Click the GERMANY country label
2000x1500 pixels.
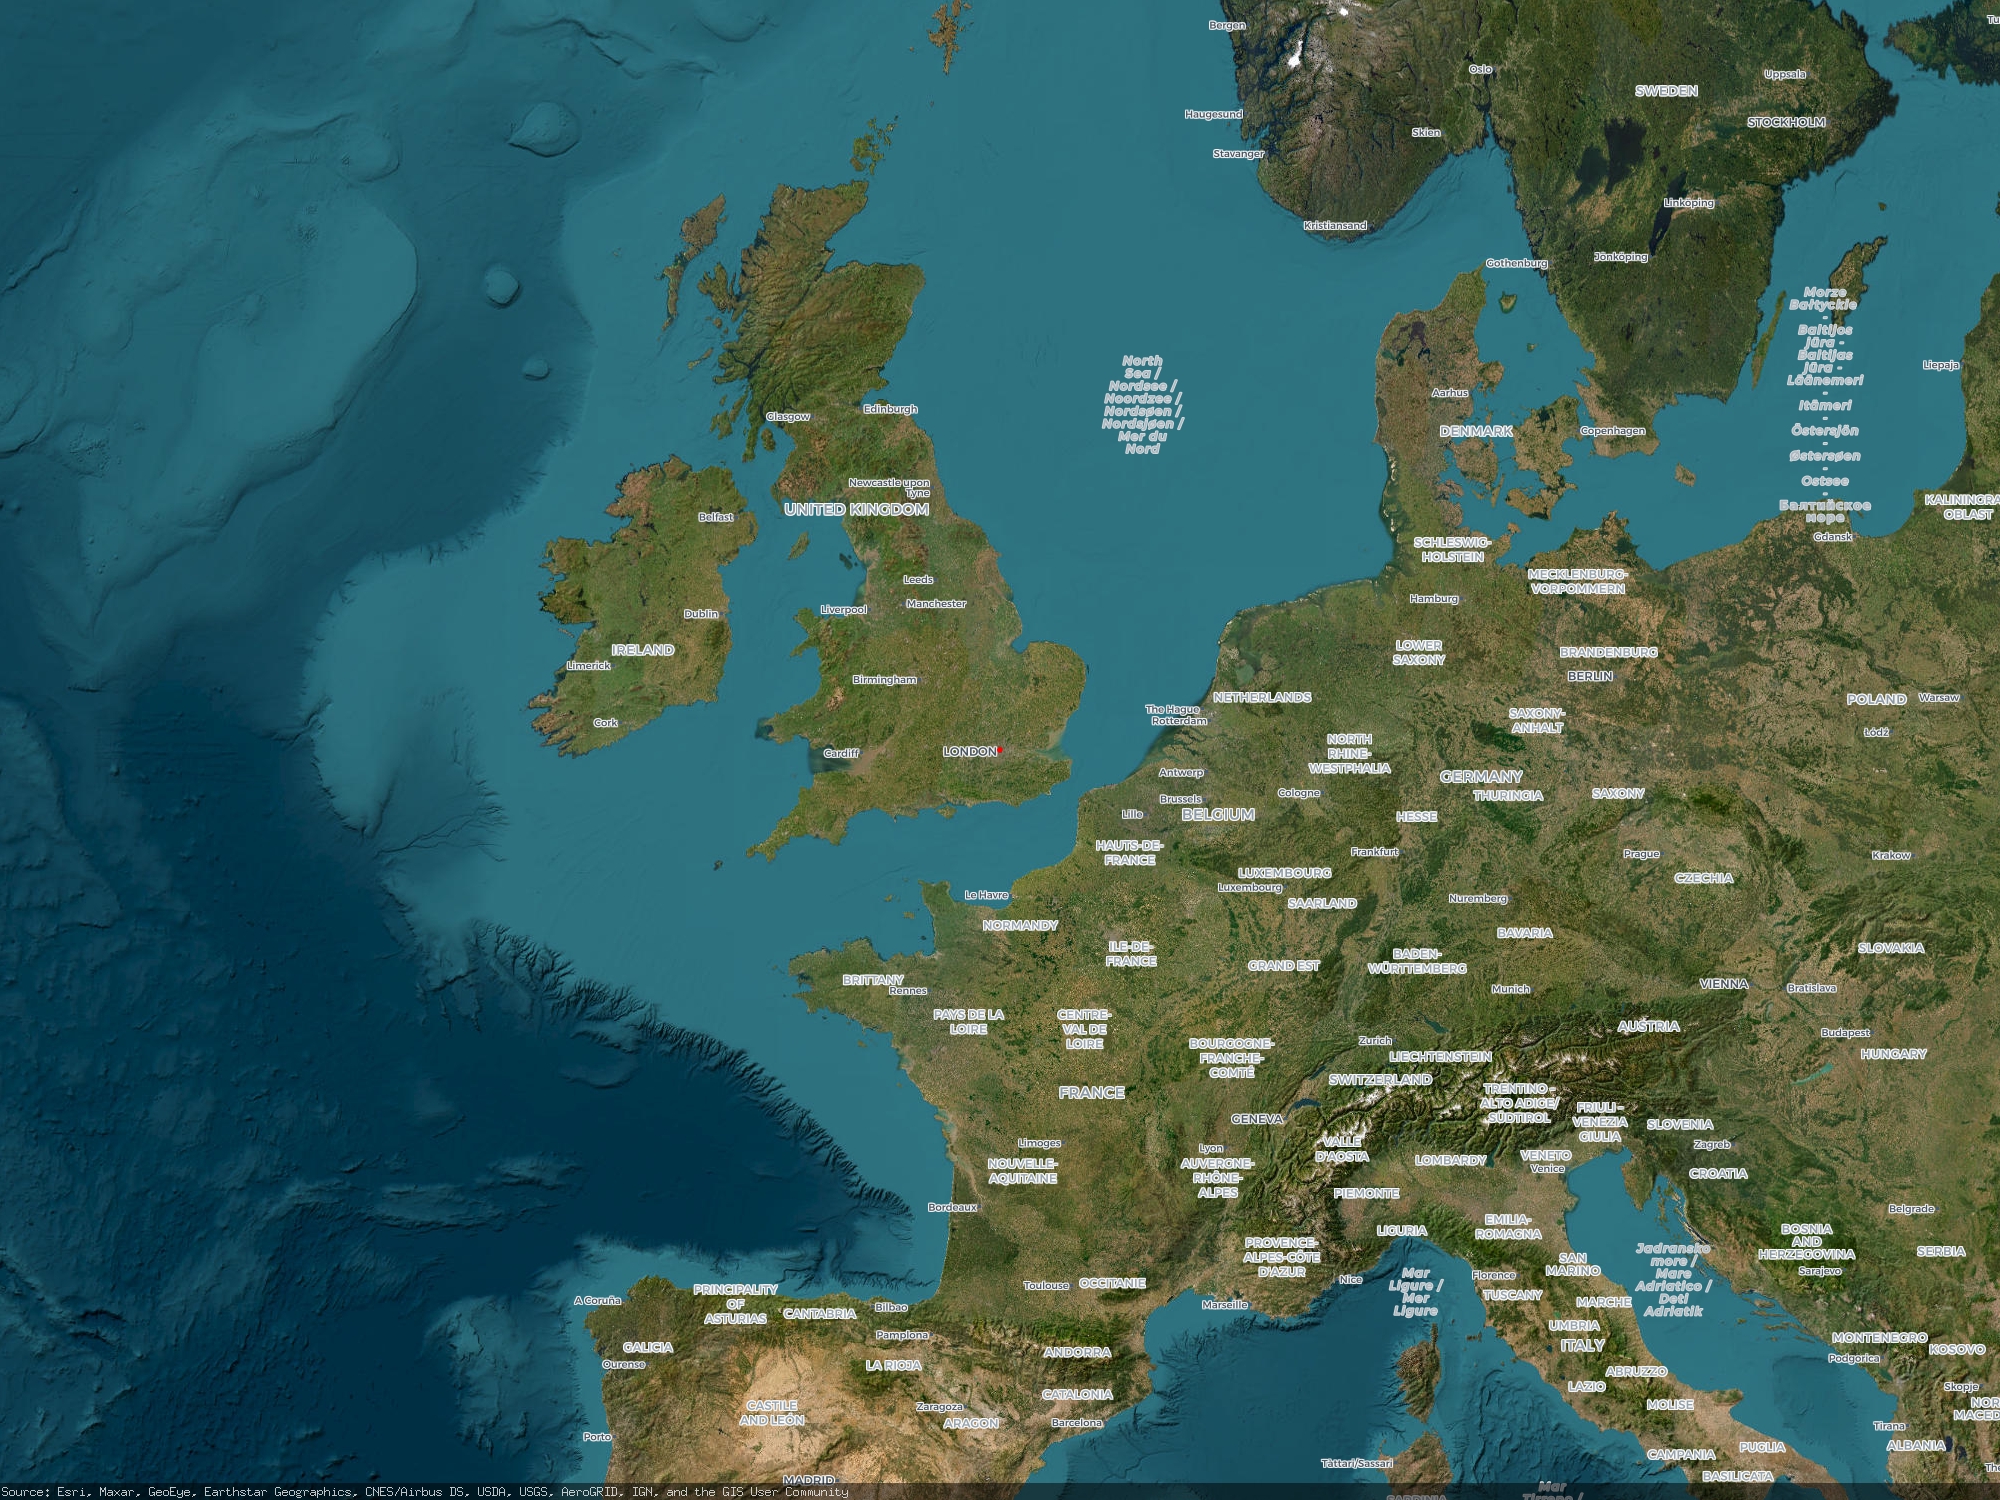tap(1480, 776)
